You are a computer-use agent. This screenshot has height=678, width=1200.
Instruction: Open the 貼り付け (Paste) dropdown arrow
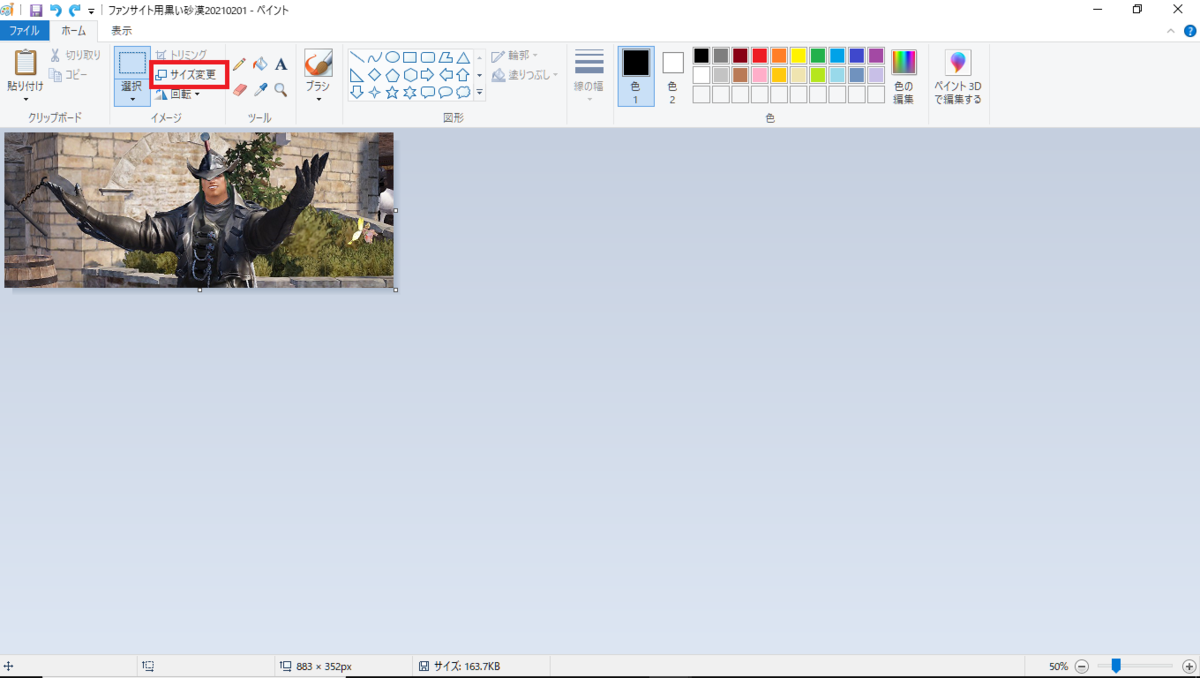click(x=25, y=100)
